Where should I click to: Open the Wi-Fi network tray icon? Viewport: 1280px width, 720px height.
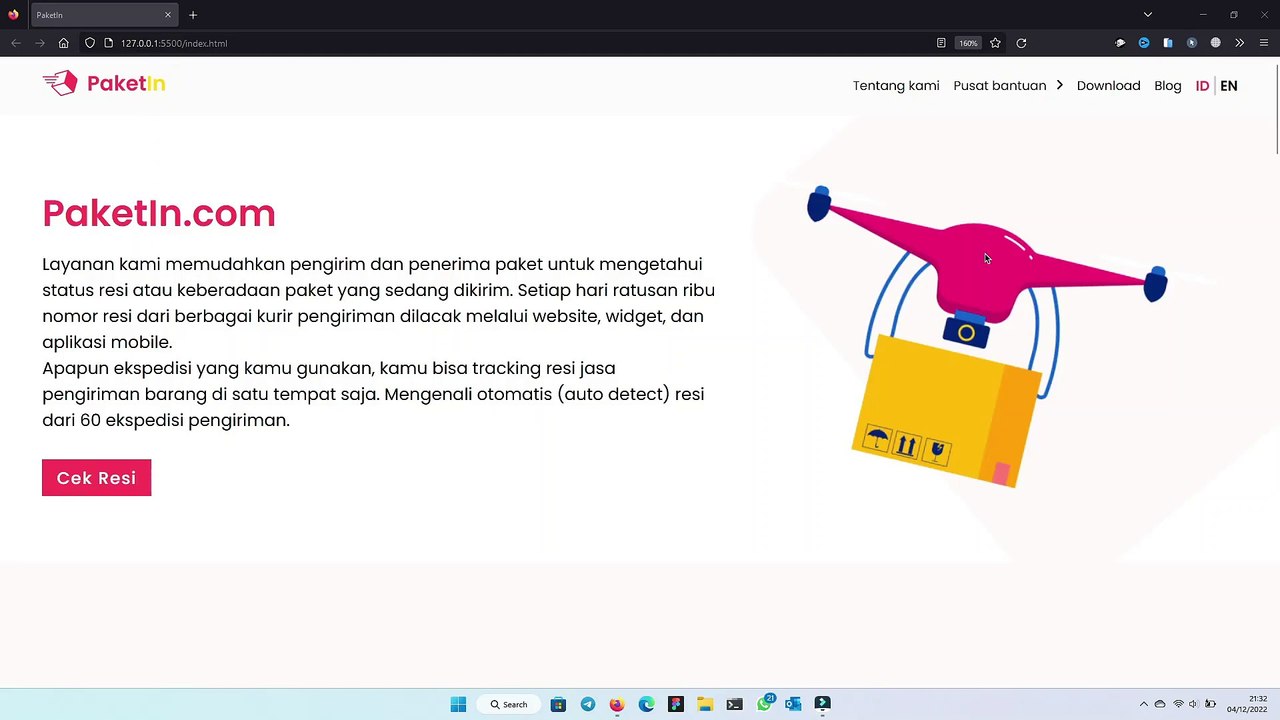[x=1178, y=704]
